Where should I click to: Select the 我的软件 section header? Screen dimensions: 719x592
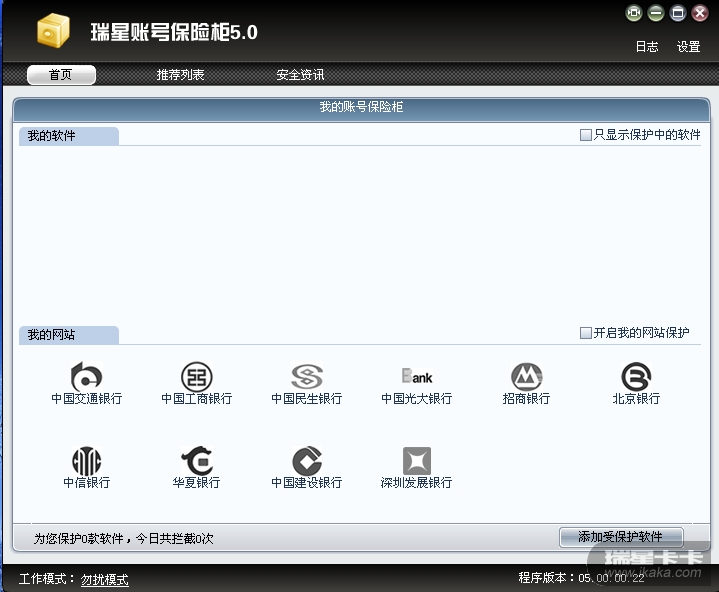pos(69,136)
